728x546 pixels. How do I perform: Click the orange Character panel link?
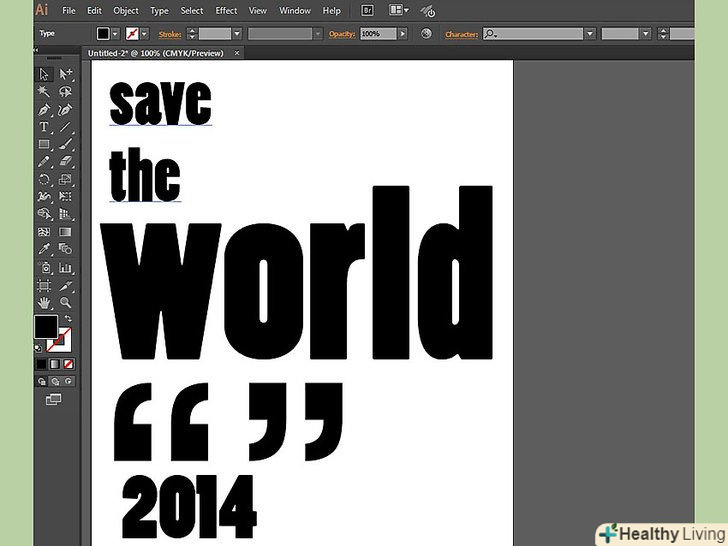[x=461, y=34]
